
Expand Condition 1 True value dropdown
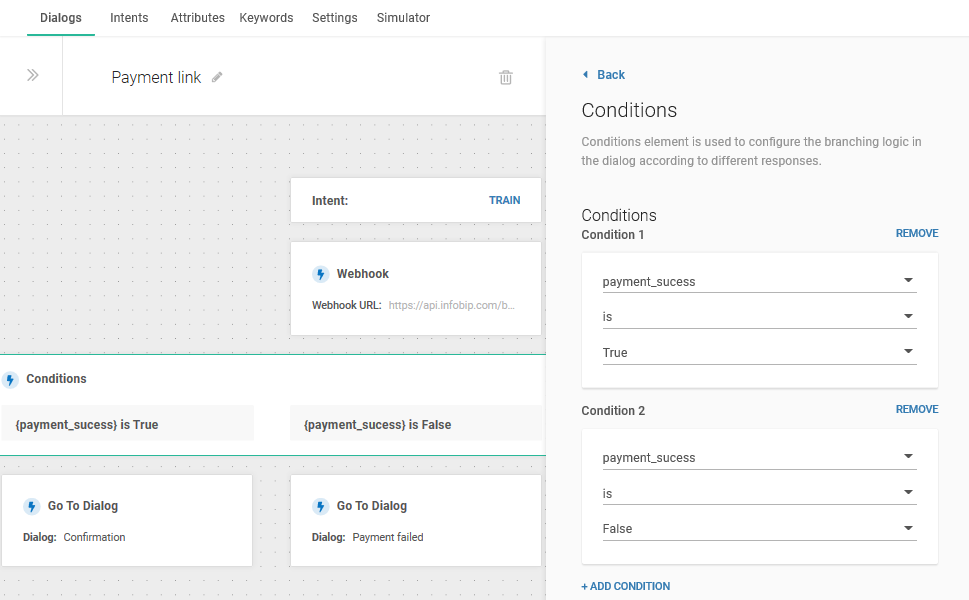tap(908, 352)
